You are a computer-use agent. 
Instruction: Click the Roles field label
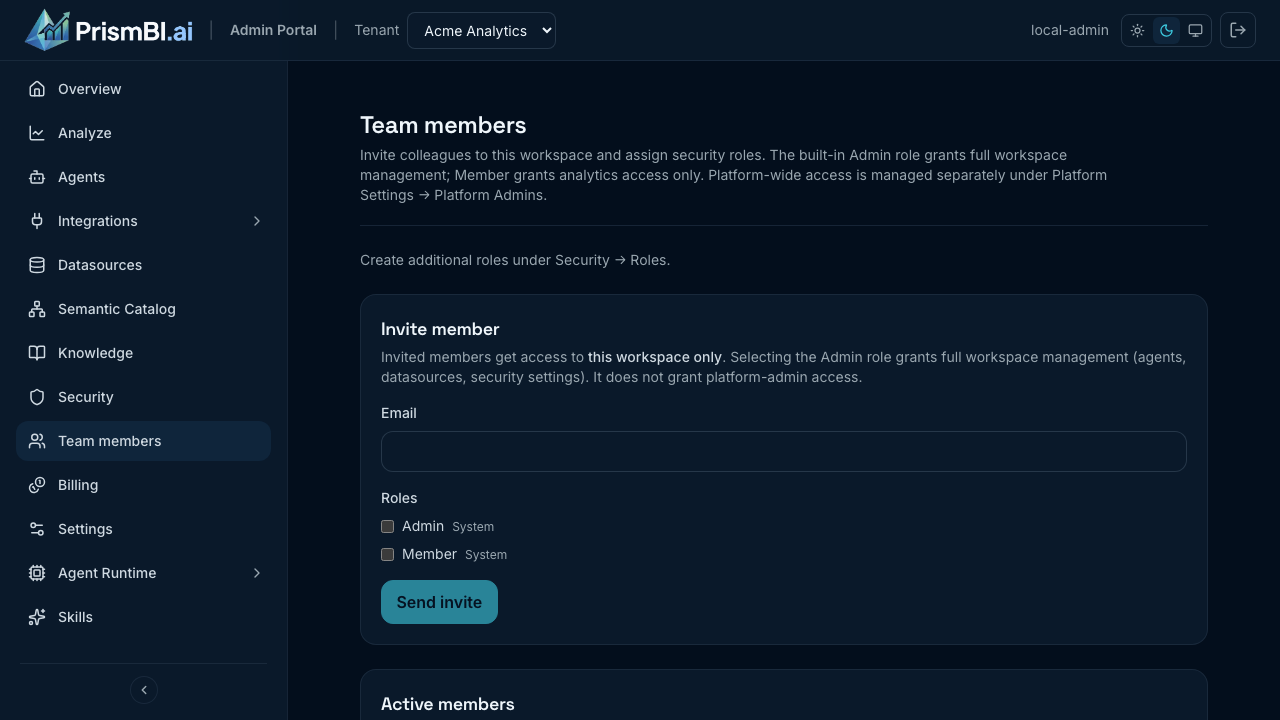coord(399,498)
